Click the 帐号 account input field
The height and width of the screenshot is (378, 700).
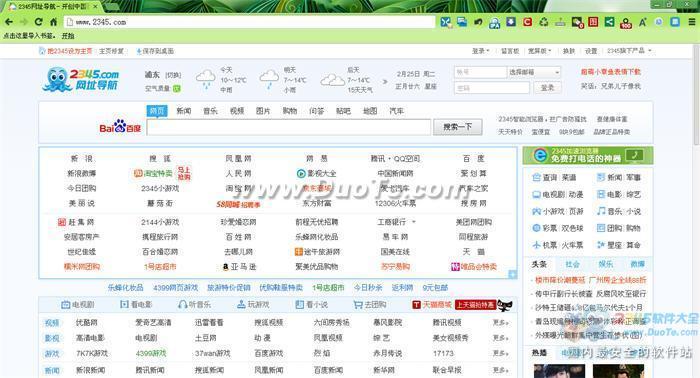click(x=480, y=72)
